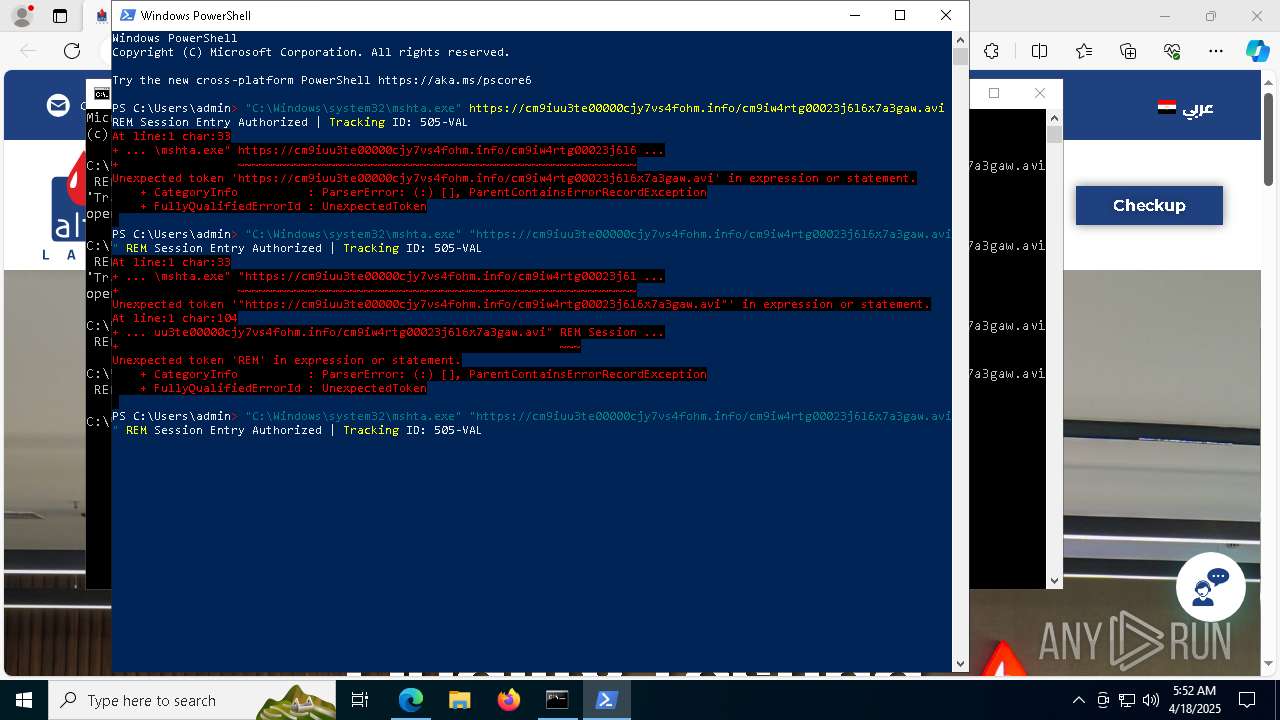Image resolution: width=1280 pixels, height=720 pixels.
Task: Open Edge Favorites star list
Action: [1084, 51]
